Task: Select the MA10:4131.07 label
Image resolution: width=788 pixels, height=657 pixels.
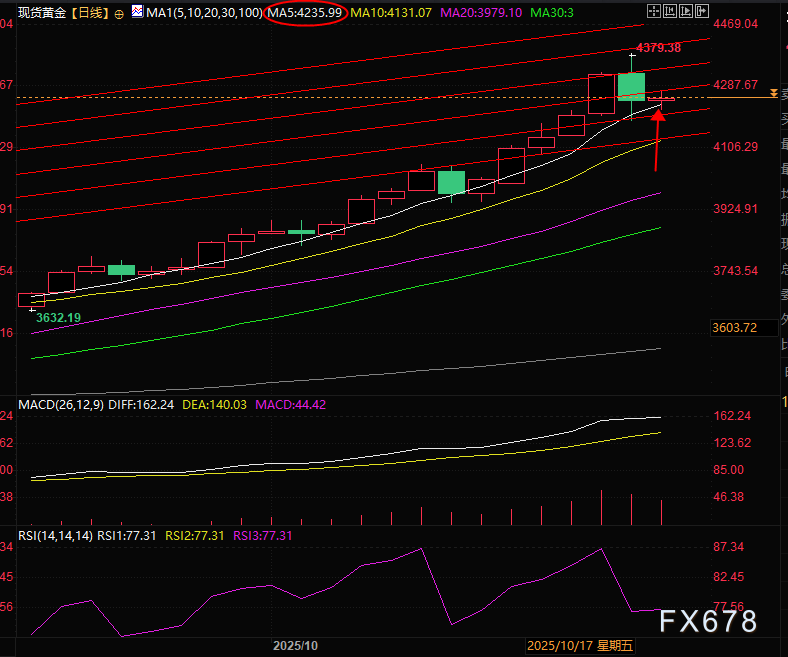Action: click(391, 13)
